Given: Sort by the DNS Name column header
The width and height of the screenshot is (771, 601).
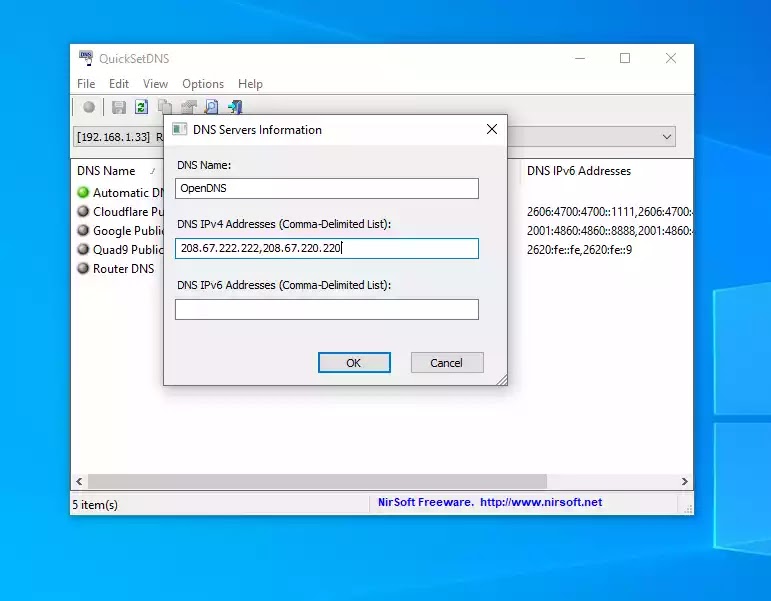Looking at the screenshot, I should [x=106, y=171].
